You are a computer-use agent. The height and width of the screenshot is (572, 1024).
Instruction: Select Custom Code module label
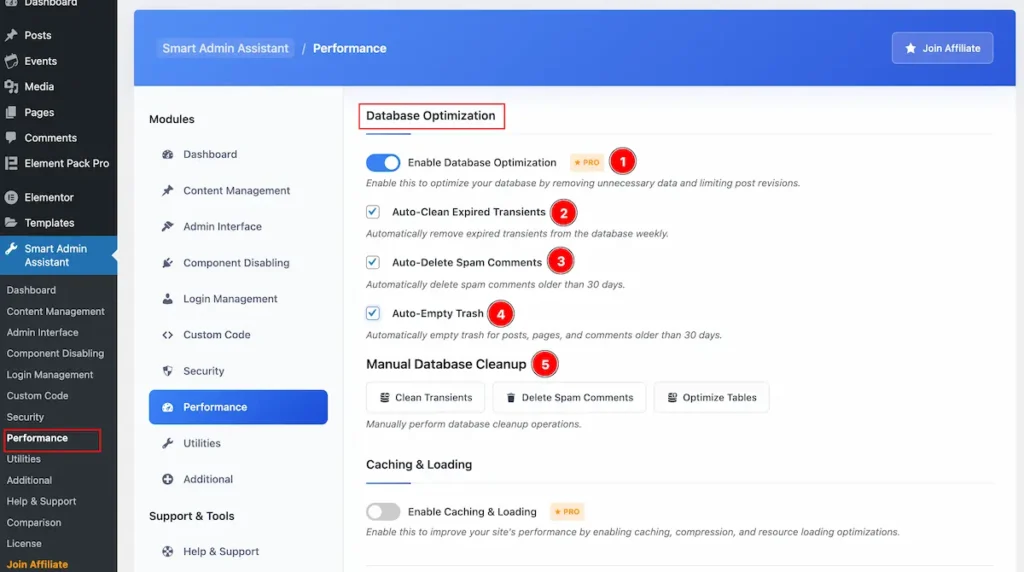click(x=216, y=335)
